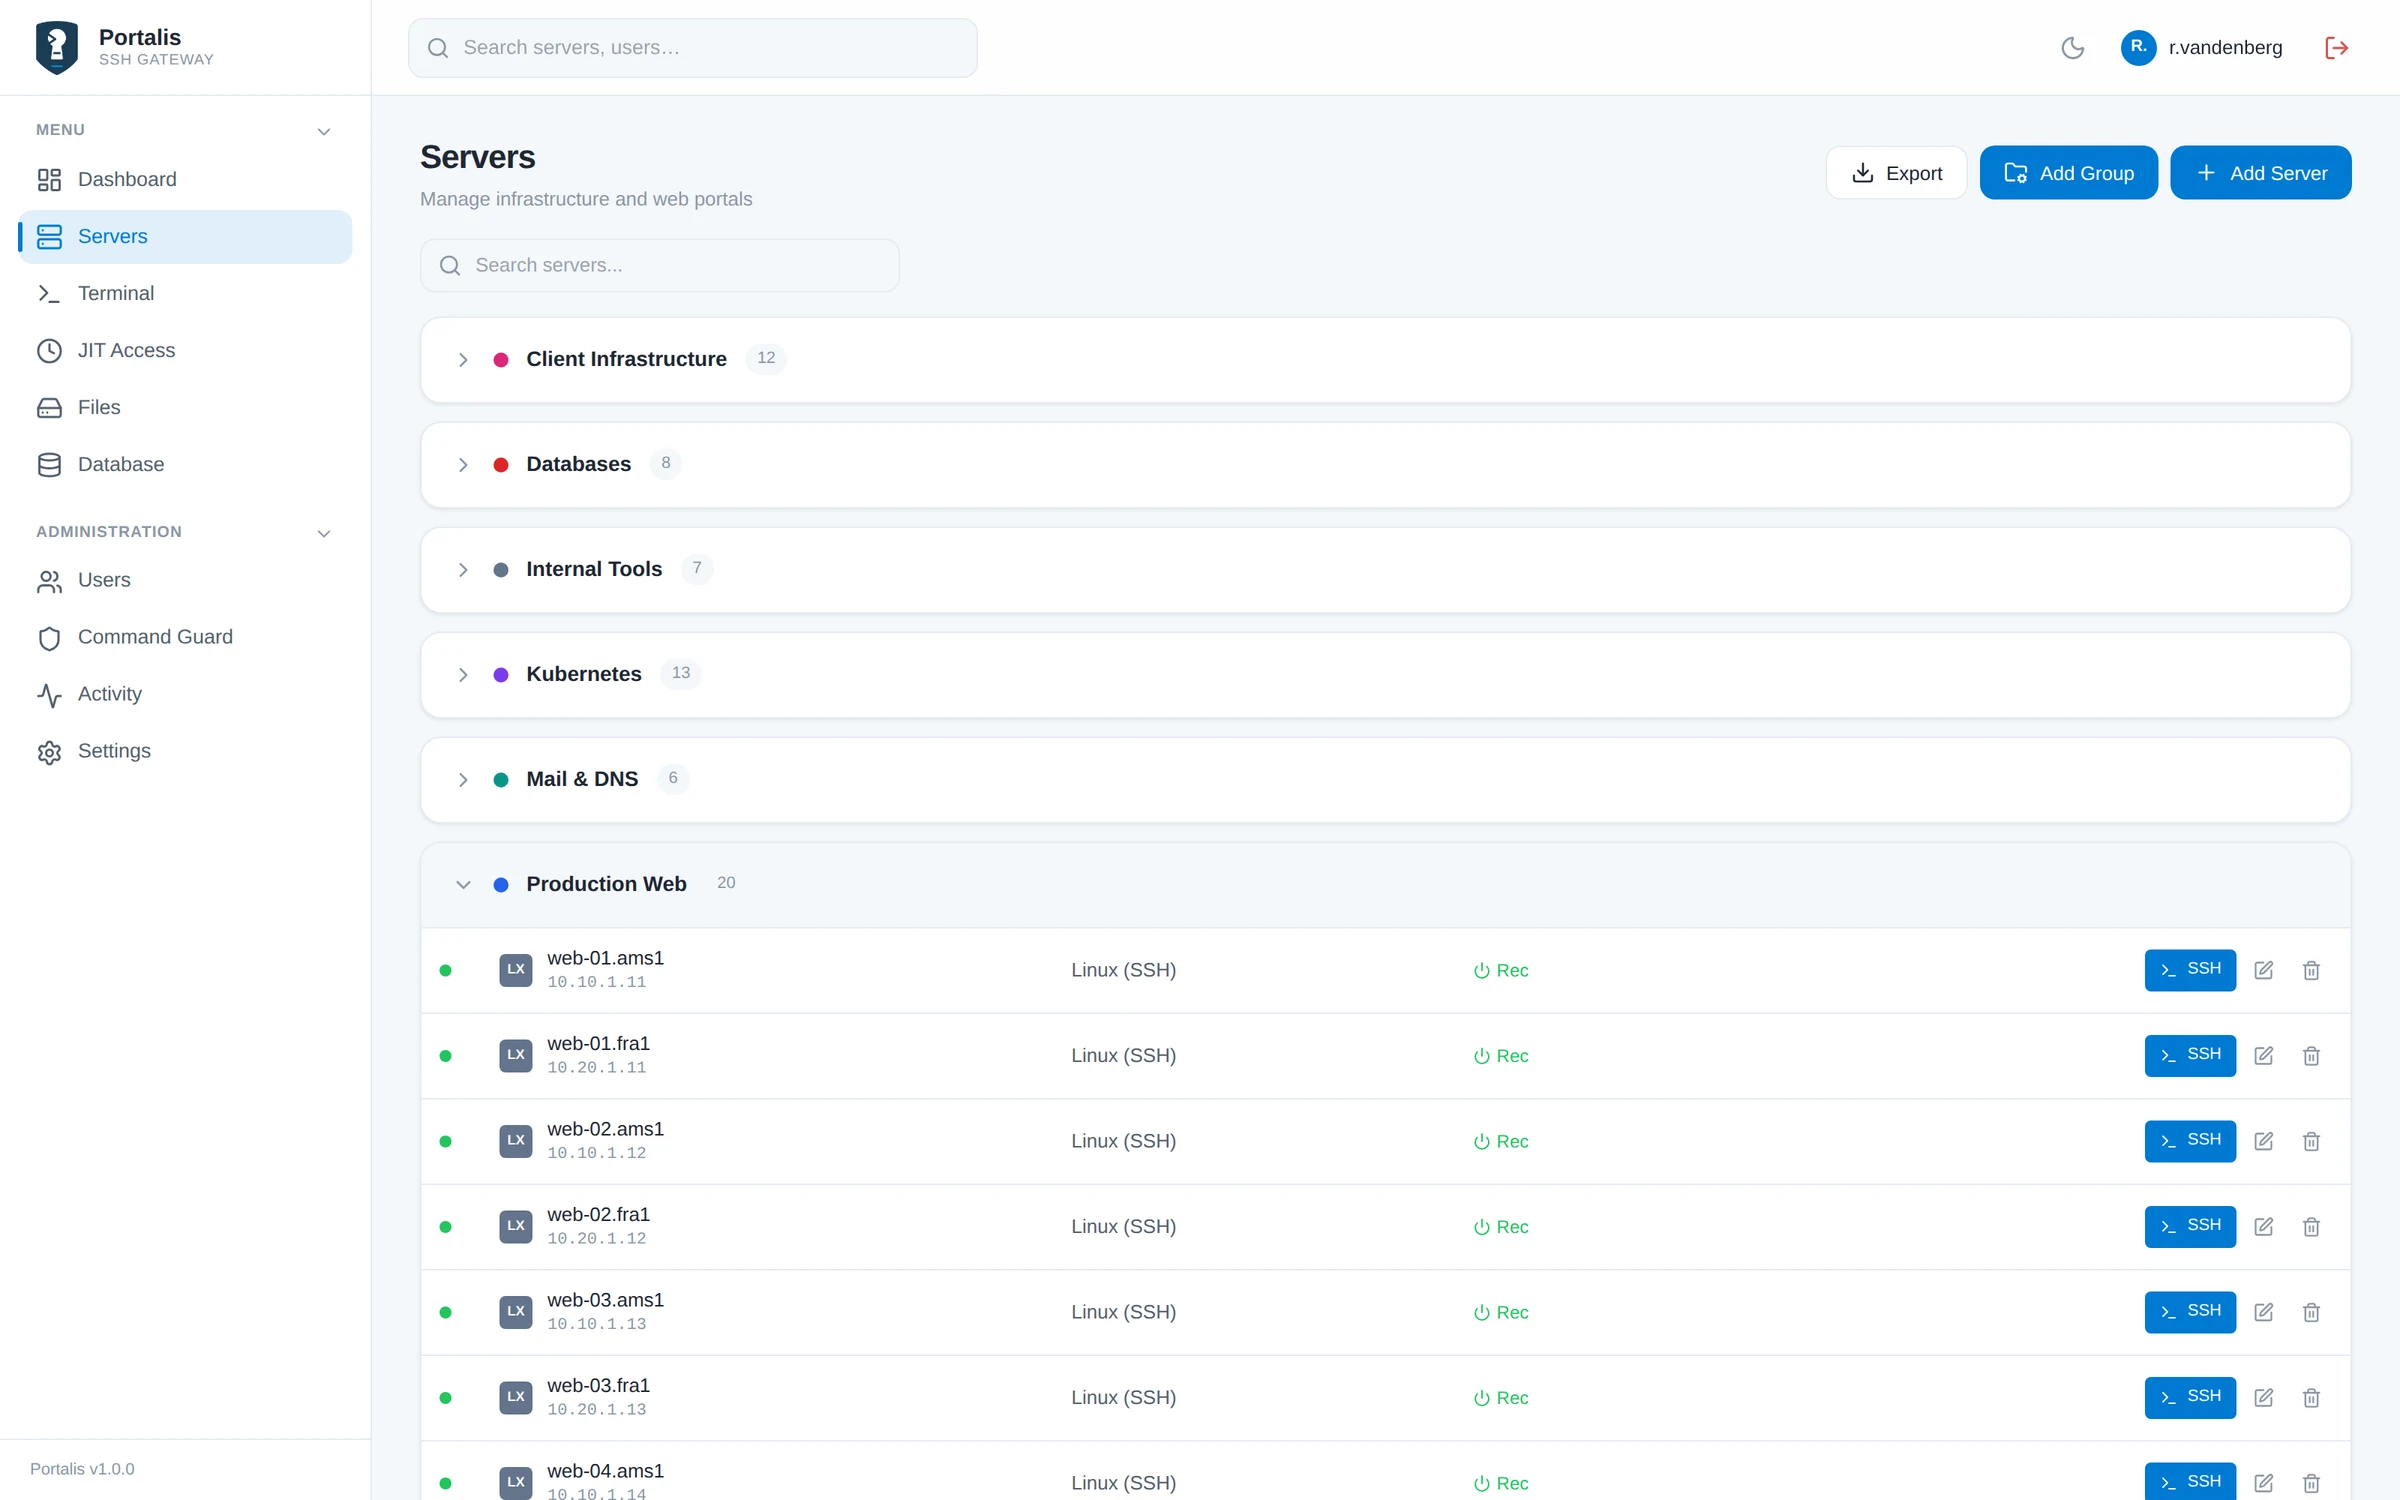This screenshot has width=2400, height=1500.
Task: Delete the web-02.fra1 server
Action: click(x=2311, y=1227)
